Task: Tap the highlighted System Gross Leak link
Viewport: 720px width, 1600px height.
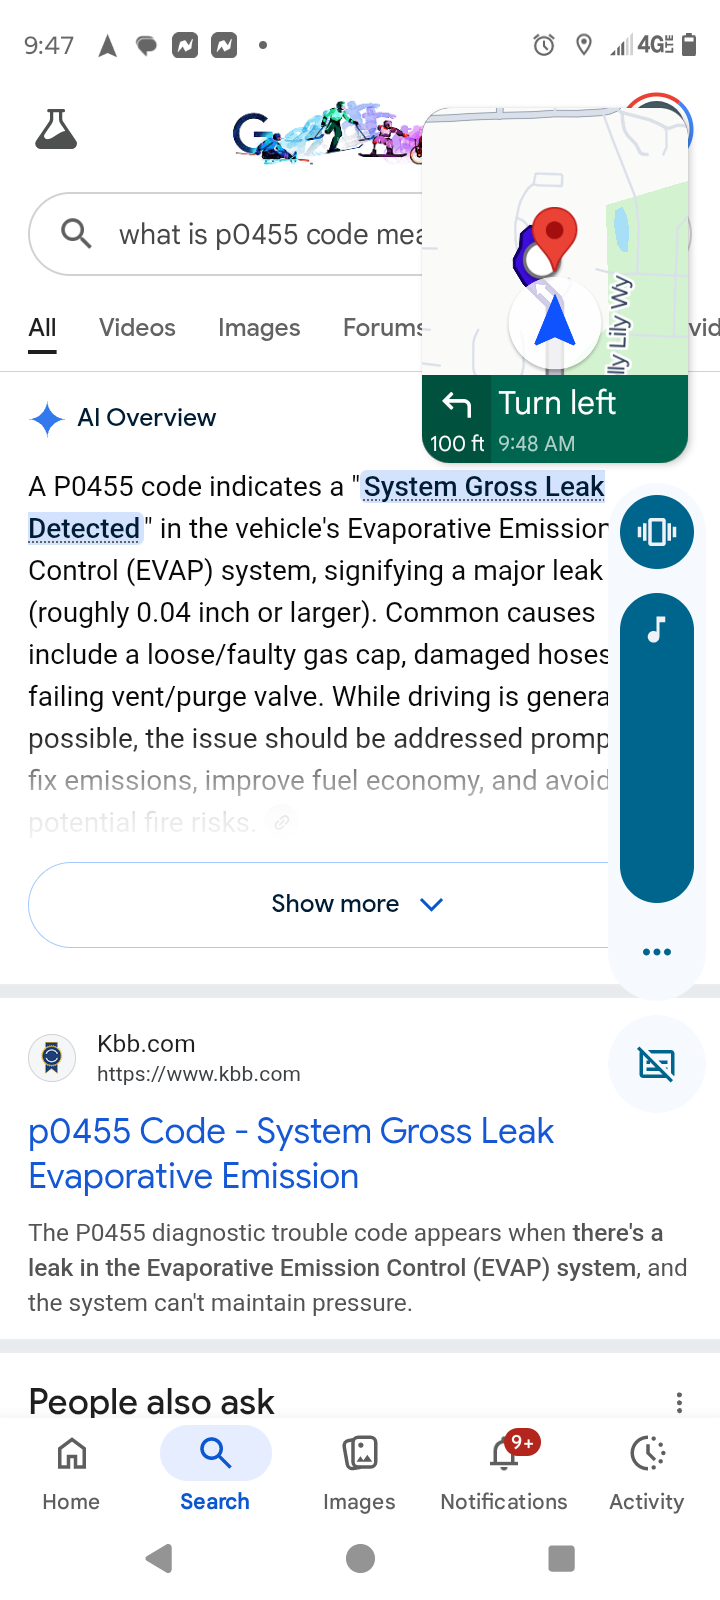Action: pos(483,487)
